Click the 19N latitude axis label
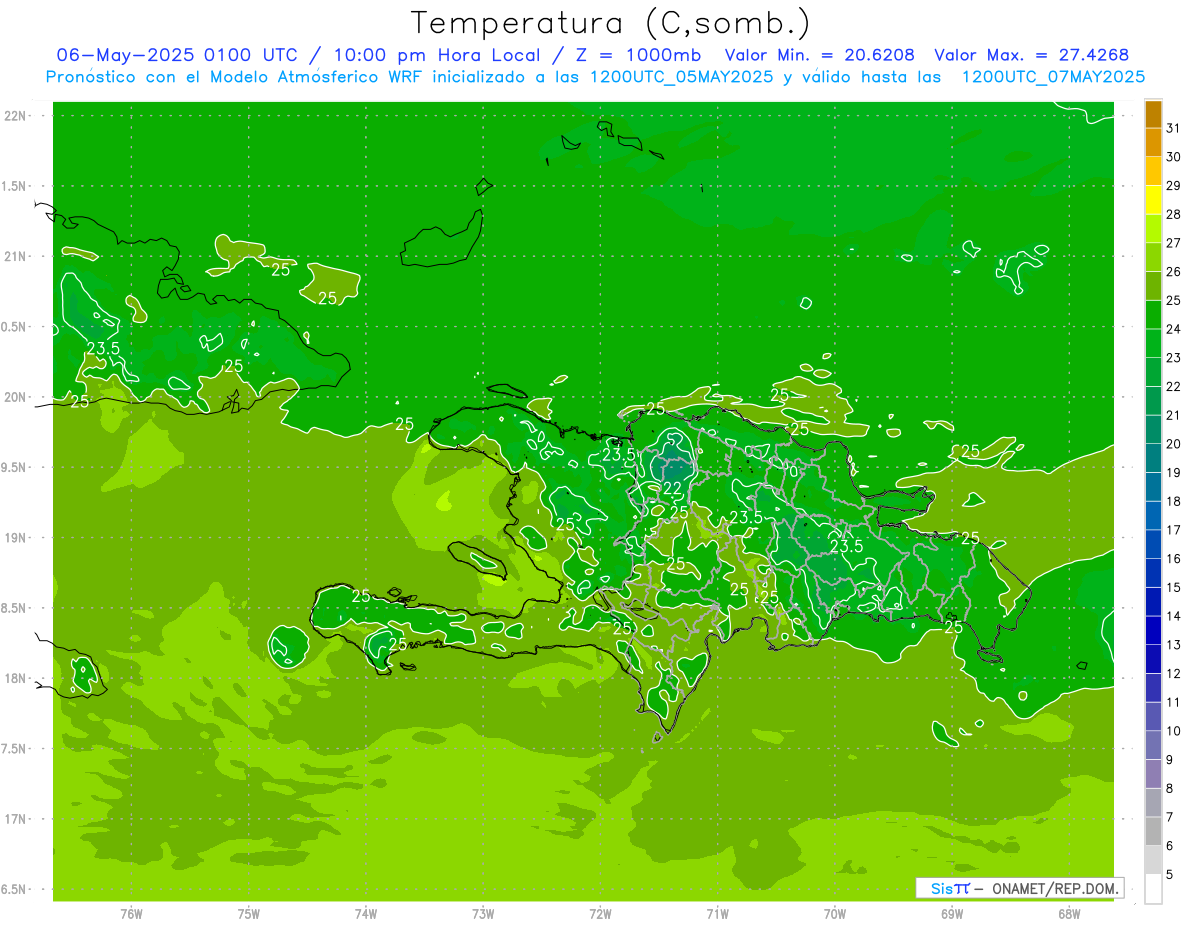The width and height of the screenshot is (1200, 927). pyautogui.click(x=17, y=538)
